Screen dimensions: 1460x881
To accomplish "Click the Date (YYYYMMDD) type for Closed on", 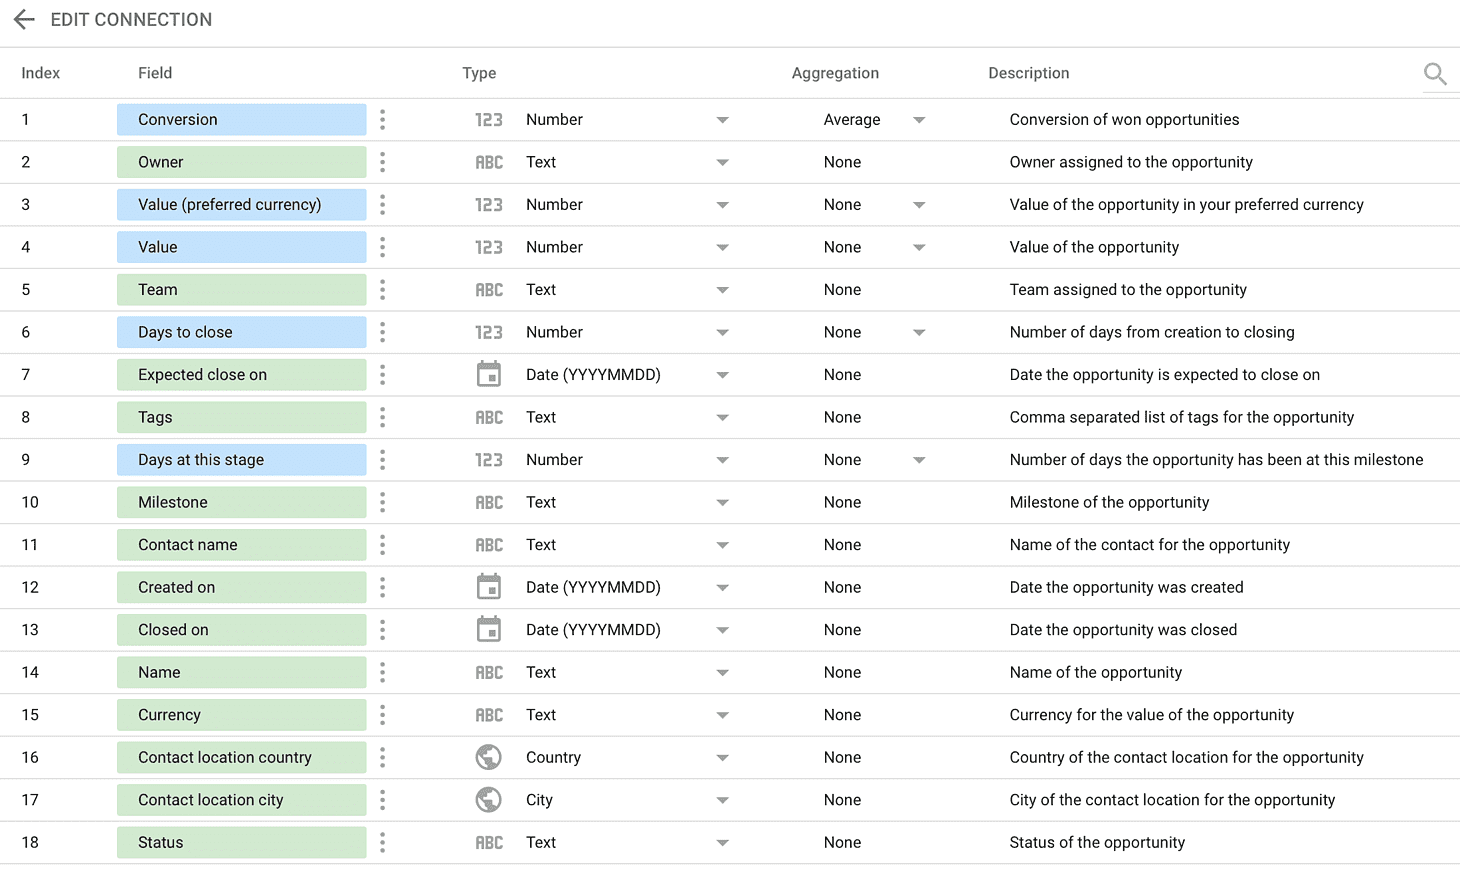I will point(593,630).
